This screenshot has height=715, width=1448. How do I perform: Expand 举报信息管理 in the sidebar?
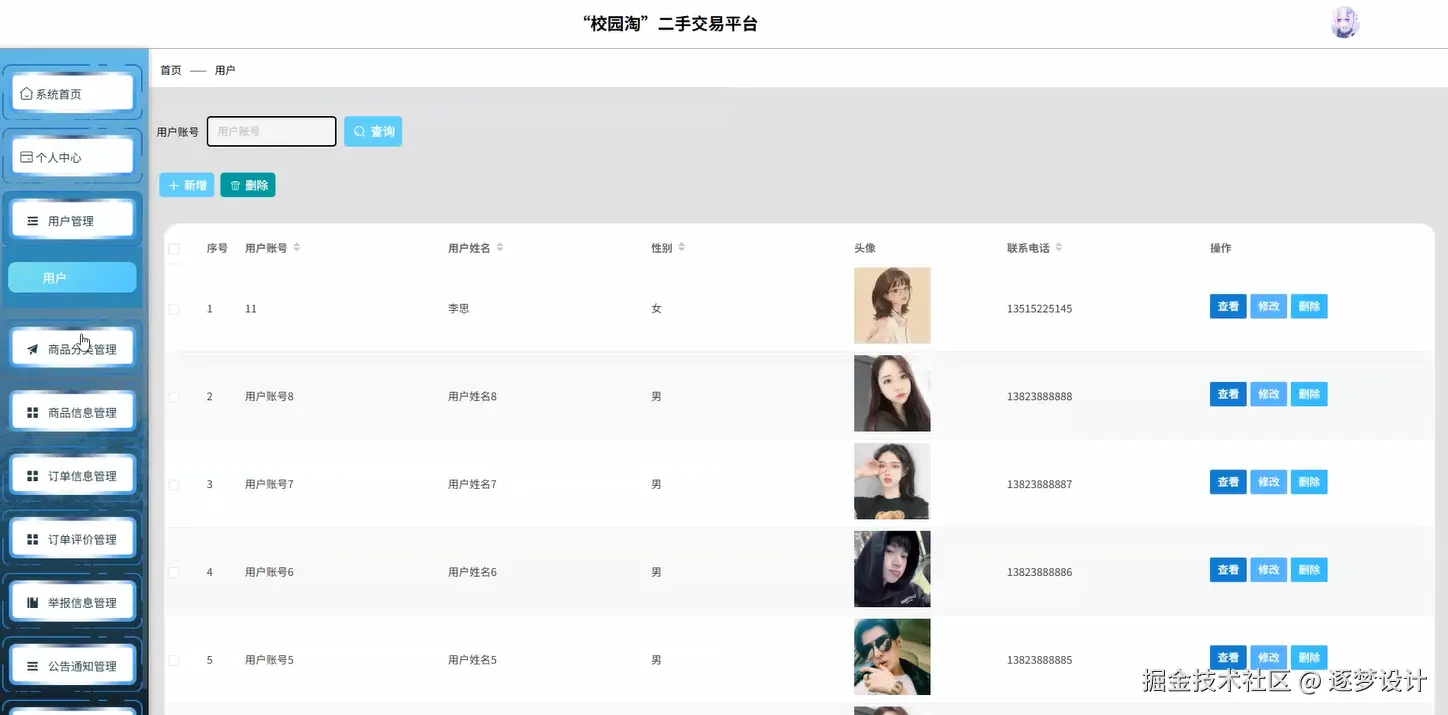[72, 602]
